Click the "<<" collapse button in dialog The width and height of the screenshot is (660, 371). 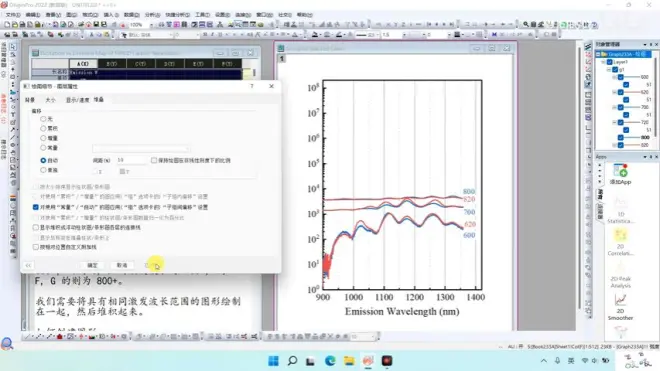[x=28, y=265]
